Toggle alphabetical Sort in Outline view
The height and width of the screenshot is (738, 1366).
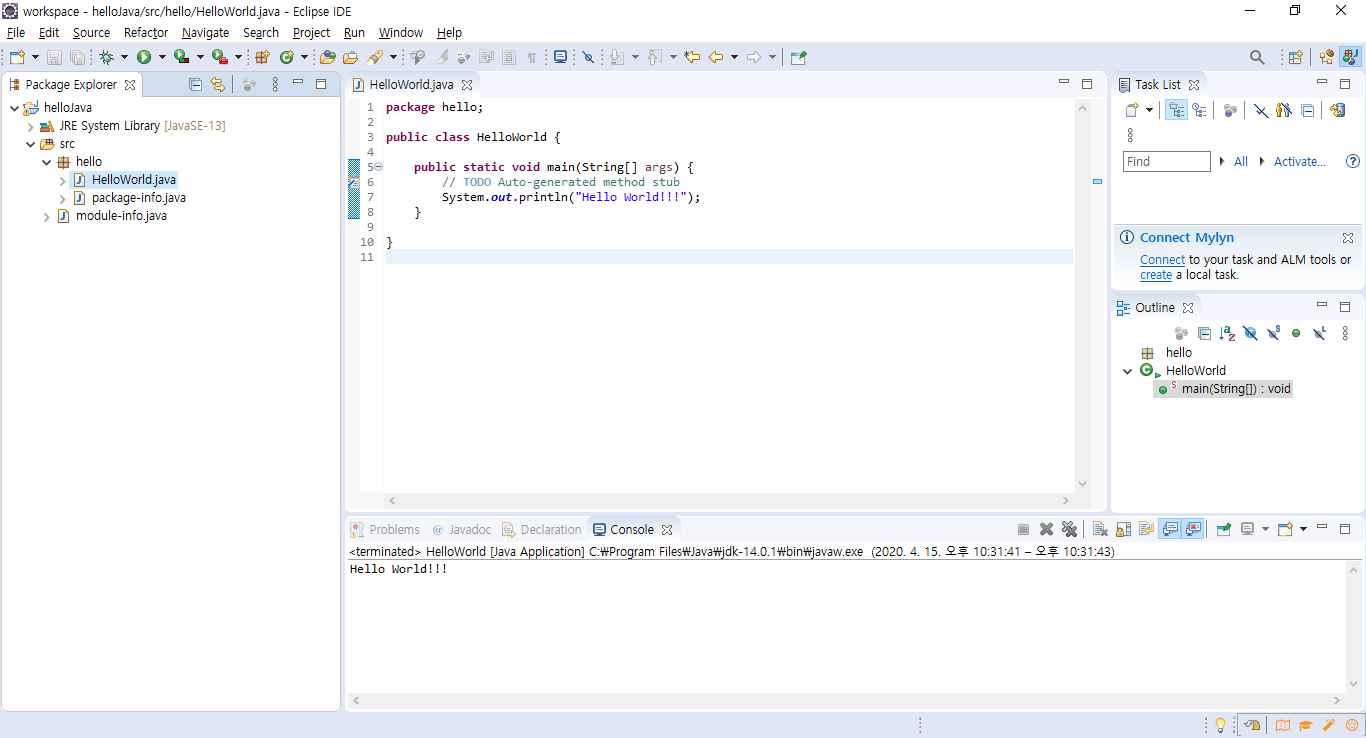1227,333
